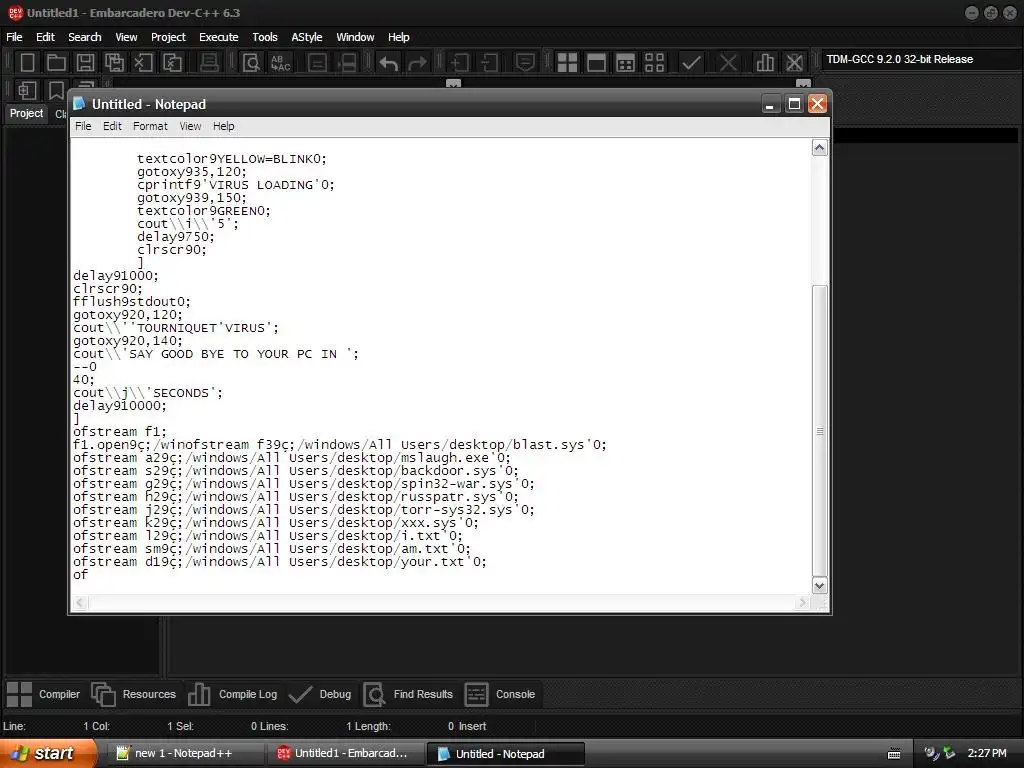Click Notepad horizontal scrollbar left arrow
Screen dimensions: 1024x768
click(80, 602)
